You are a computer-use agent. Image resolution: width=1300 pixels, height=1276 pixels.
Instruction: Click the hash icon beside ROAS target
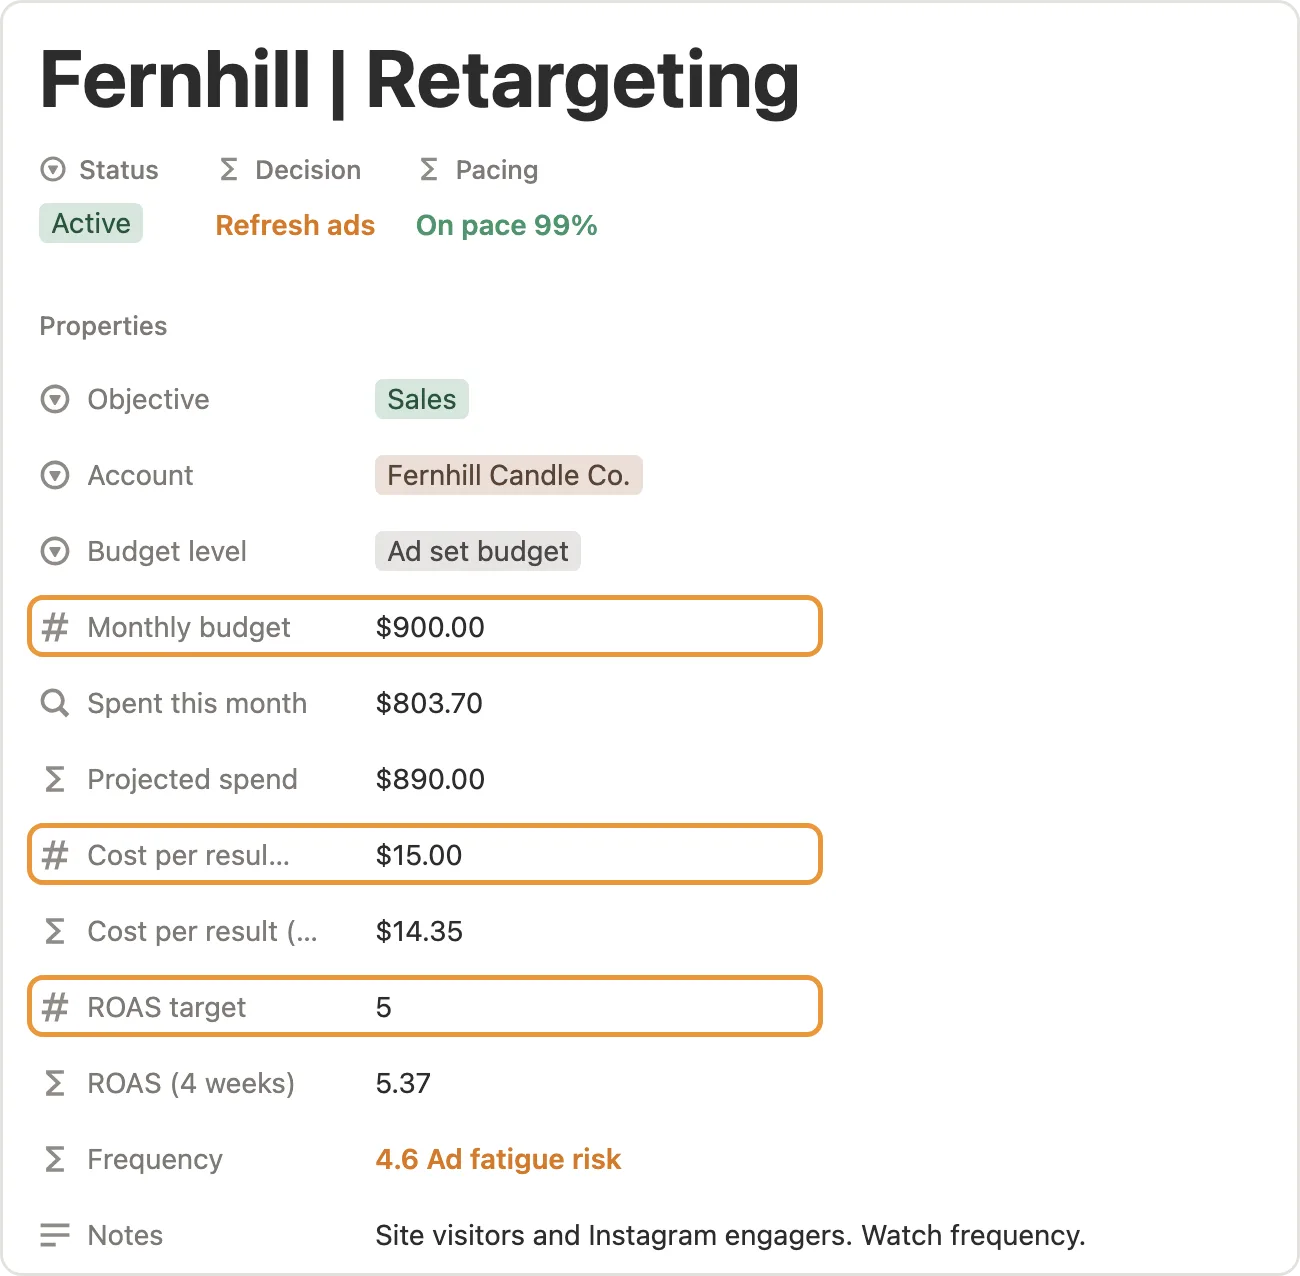pyautogui.click(x=55, y=1008)
